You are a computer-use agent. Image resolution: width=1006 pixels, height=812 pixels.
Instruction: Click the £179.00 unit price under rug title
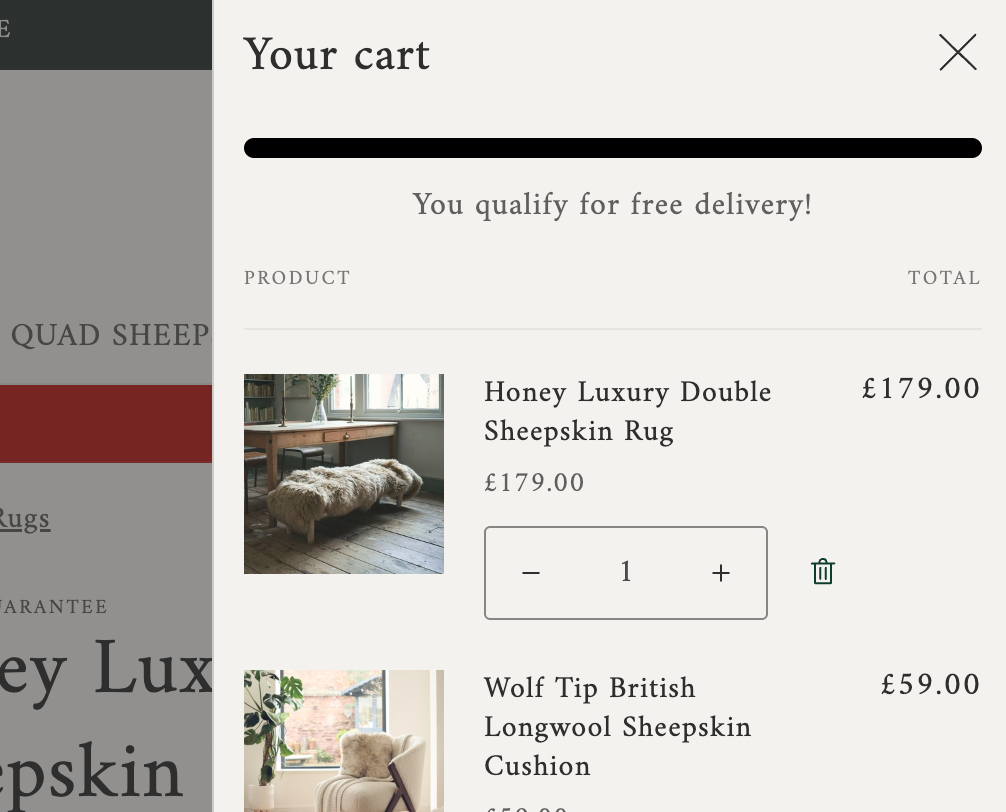pyautogui.click(x=534, y=483)
